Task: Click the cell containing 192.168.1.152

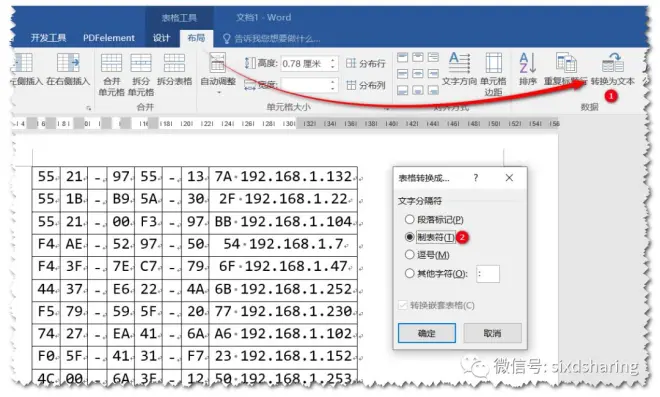Action: (x=283, y=357)
